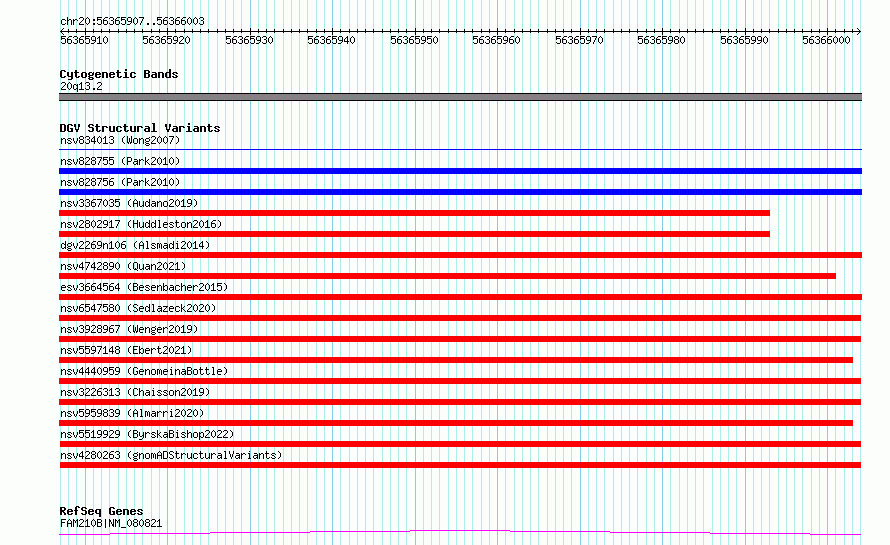This screenshot has height=545, width=890.
Task: Select the red nsv4440959 variant bar
Action: click(460, 381)
